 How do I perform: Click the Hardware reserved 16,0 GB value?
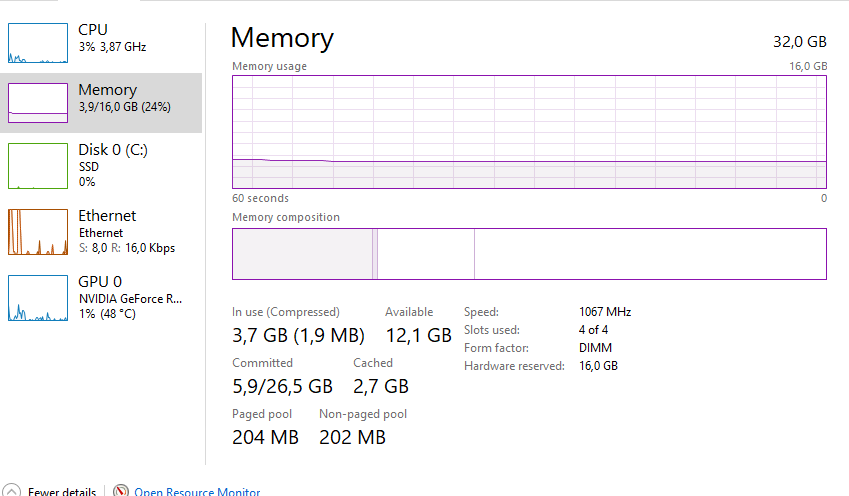598,366
